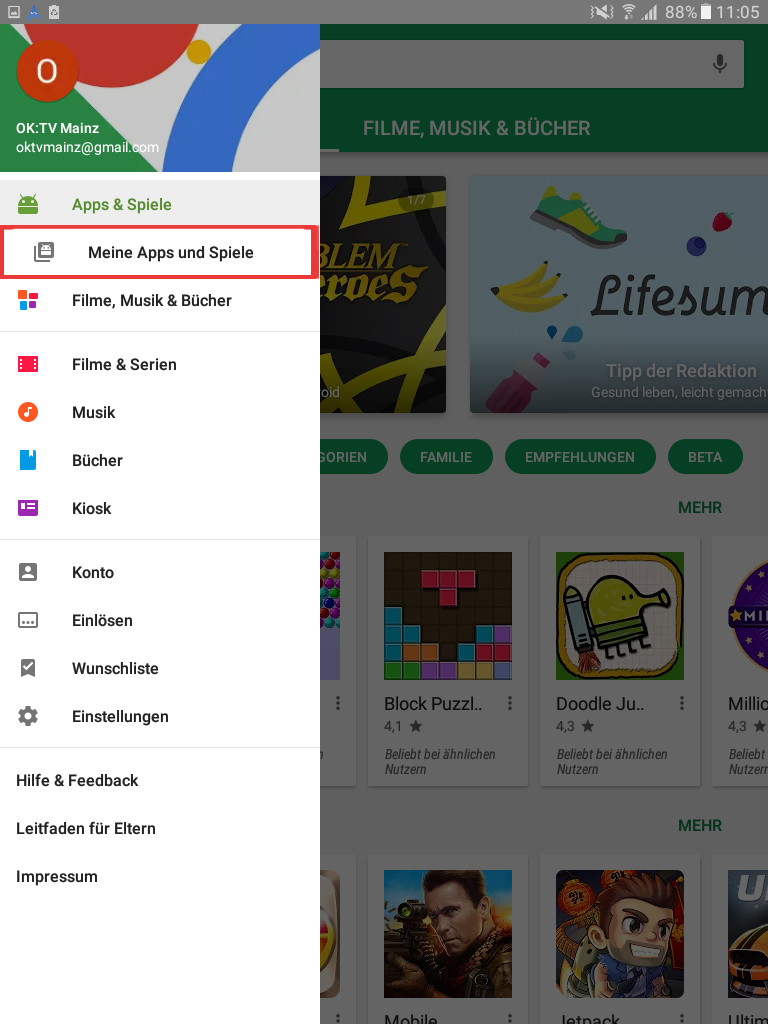Open the Lifesum Tipp der Redaktion banner
The image size is (768, 1024).
(x=619, y=295)
